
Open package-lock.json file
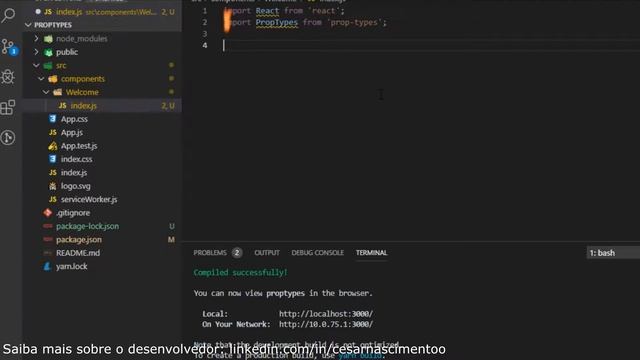87,226
